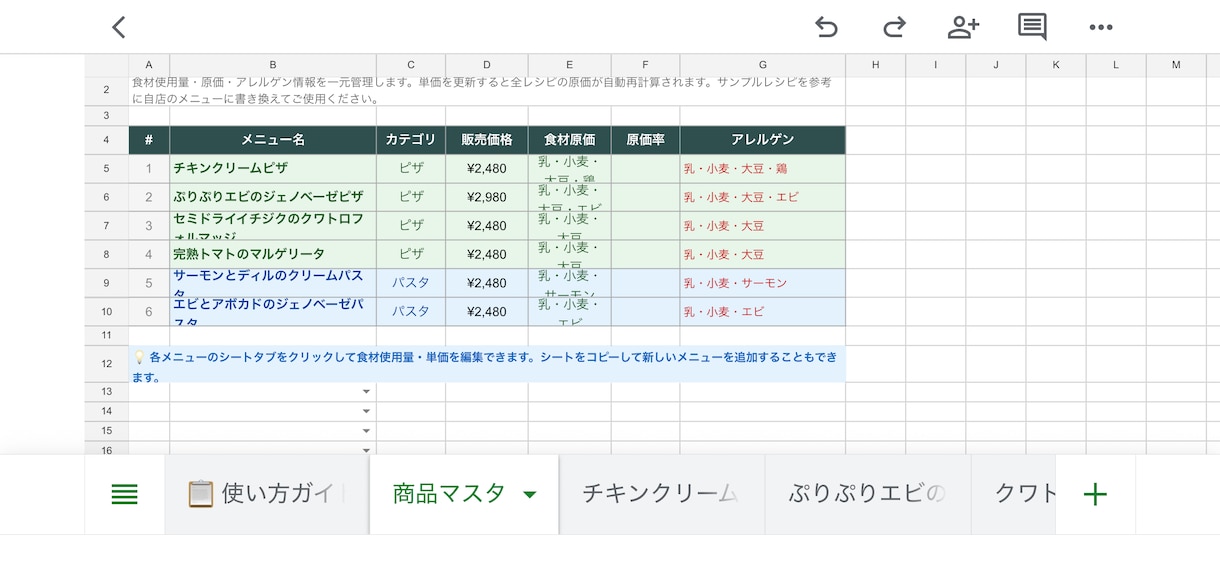The image size is (1220, 563).
Task: Select row 11 header
Action: (106, 335)
